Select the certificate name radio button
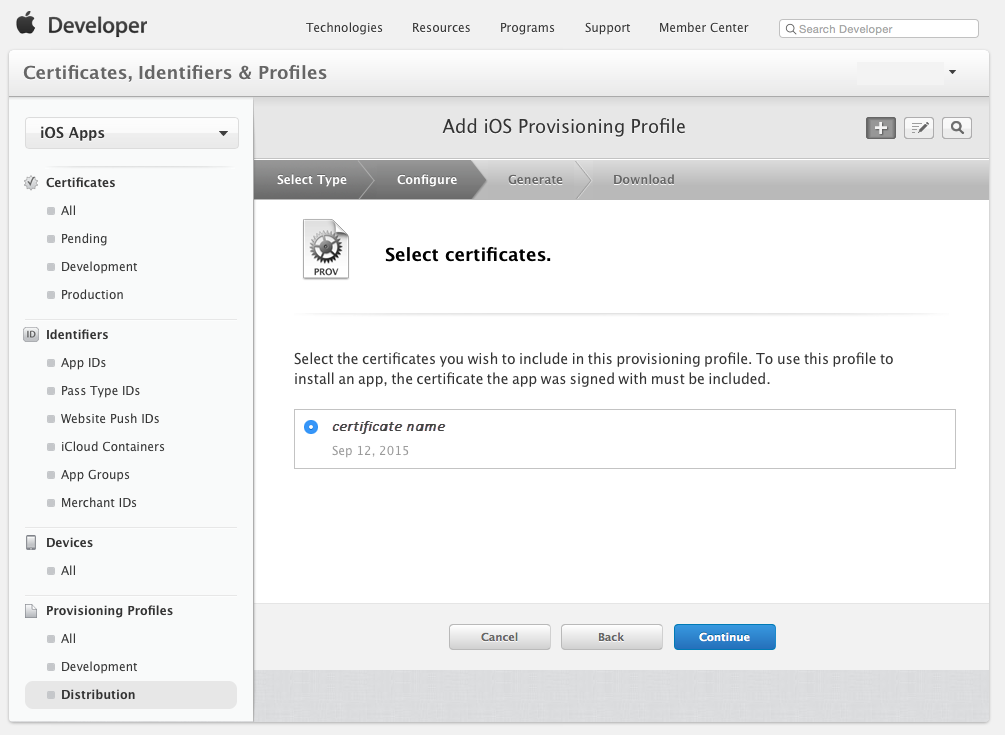Viewport: 1005px width, 735px height. coord(311,426)
